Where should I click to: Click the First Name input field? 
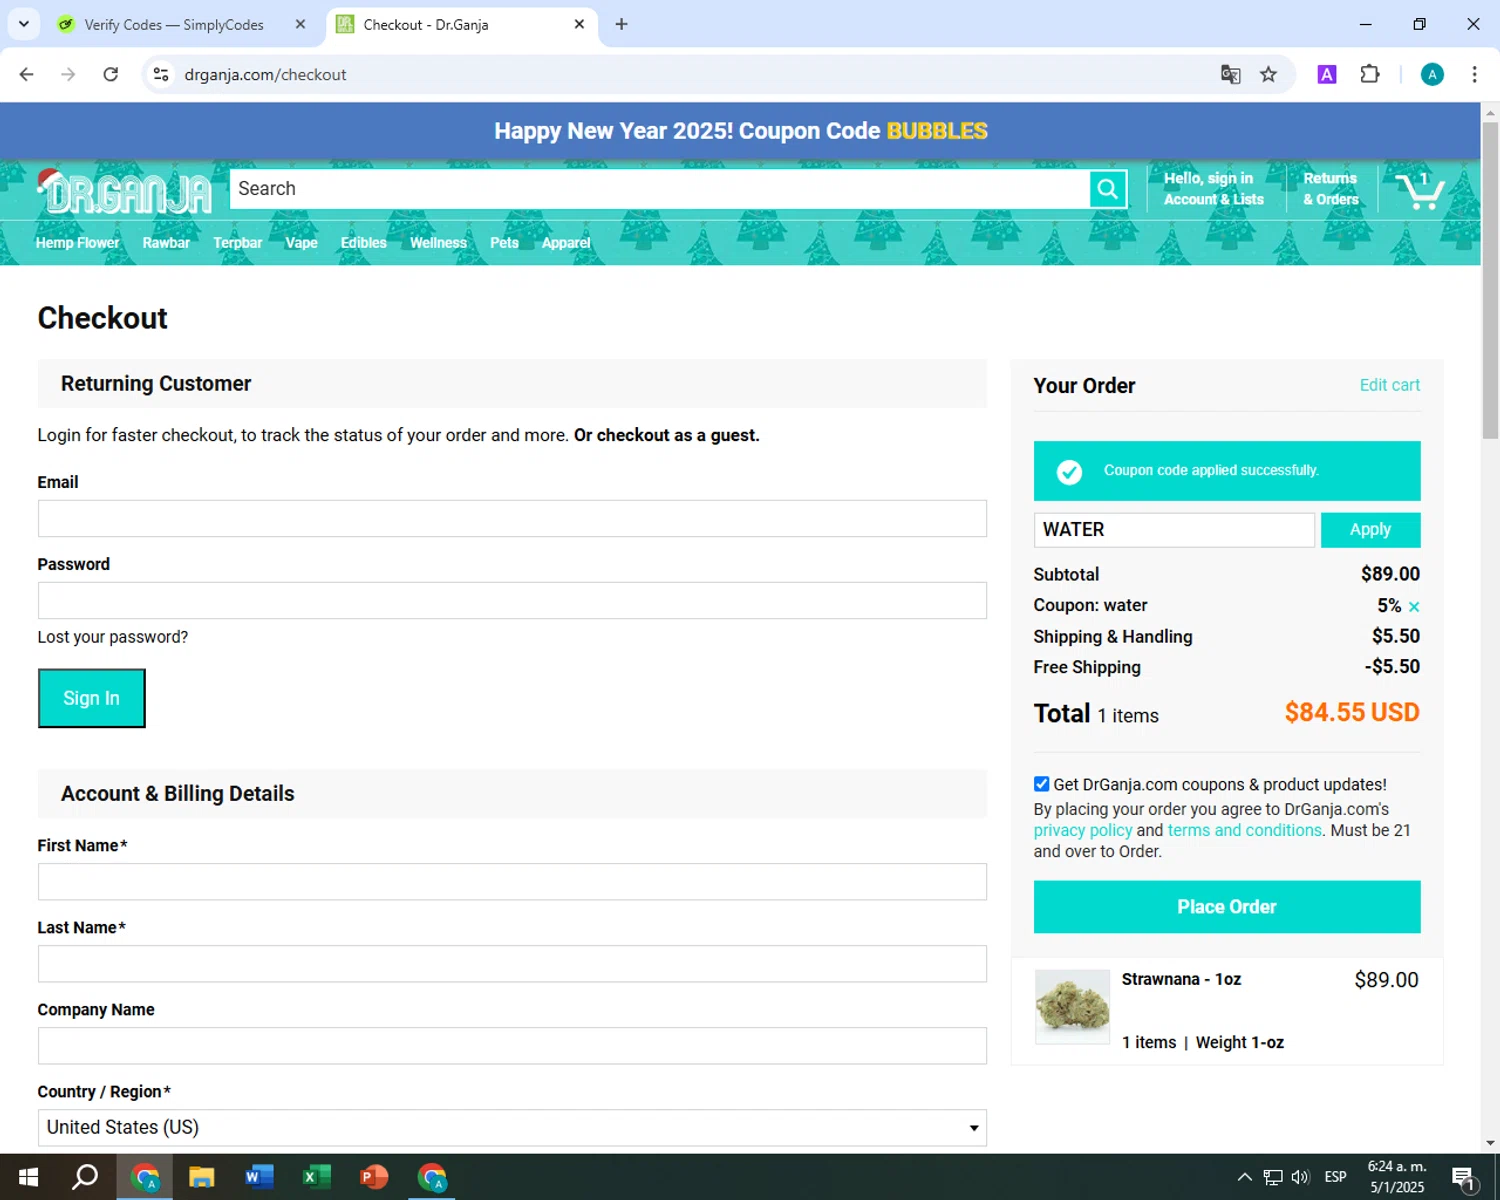(512, 882)
